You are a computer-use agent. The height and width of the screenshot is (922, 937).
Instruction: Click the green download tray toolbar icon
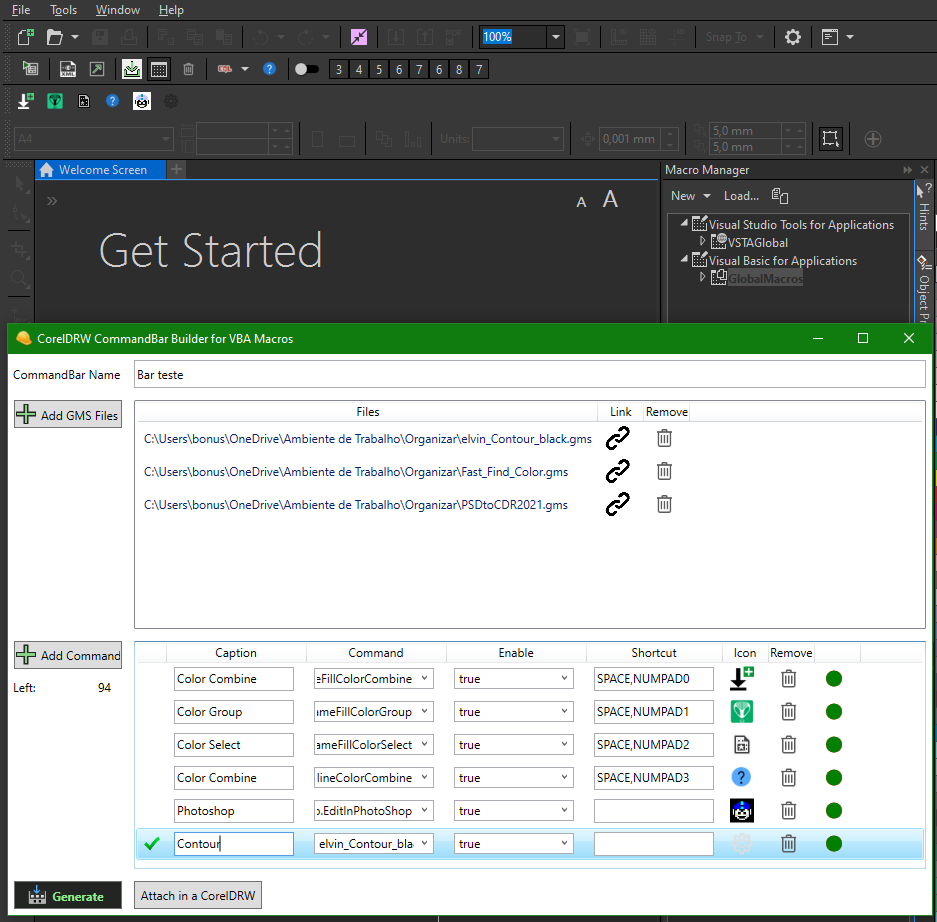pyautogui.click(x=131, y=69)
